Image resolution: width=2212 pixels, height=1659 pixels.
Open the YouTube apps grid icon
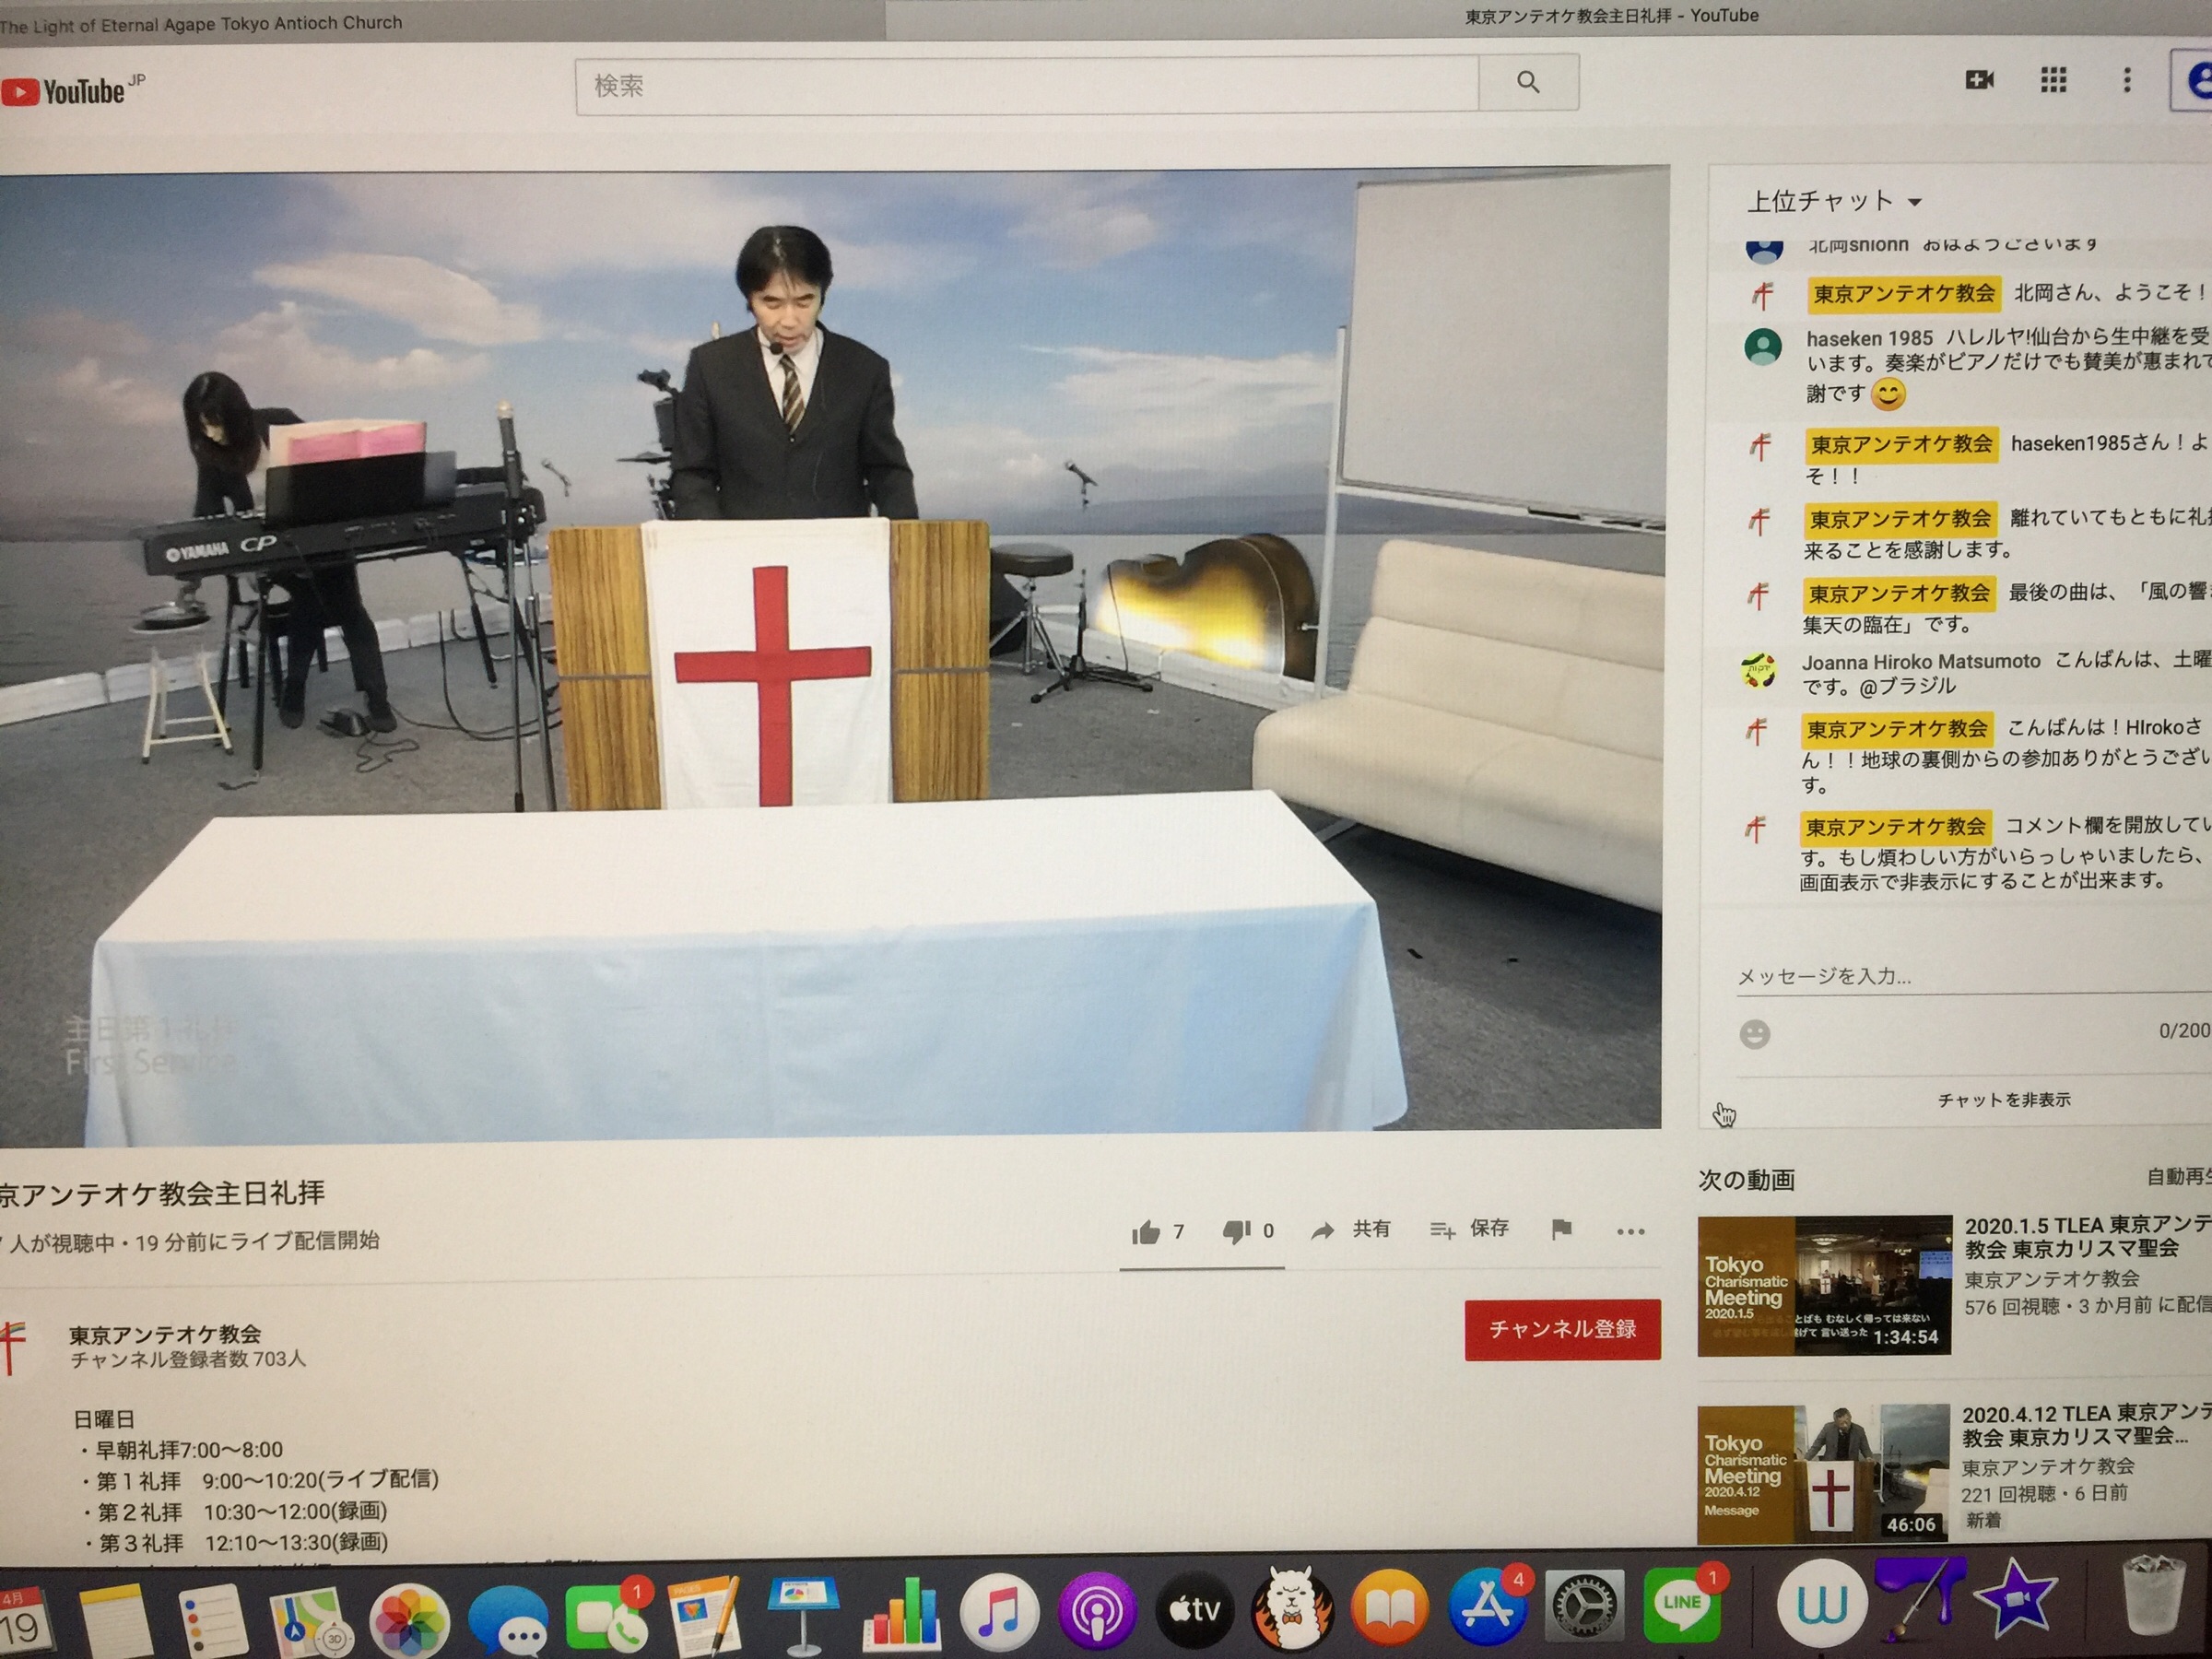pyautogui.click(x=2053, y=80)
